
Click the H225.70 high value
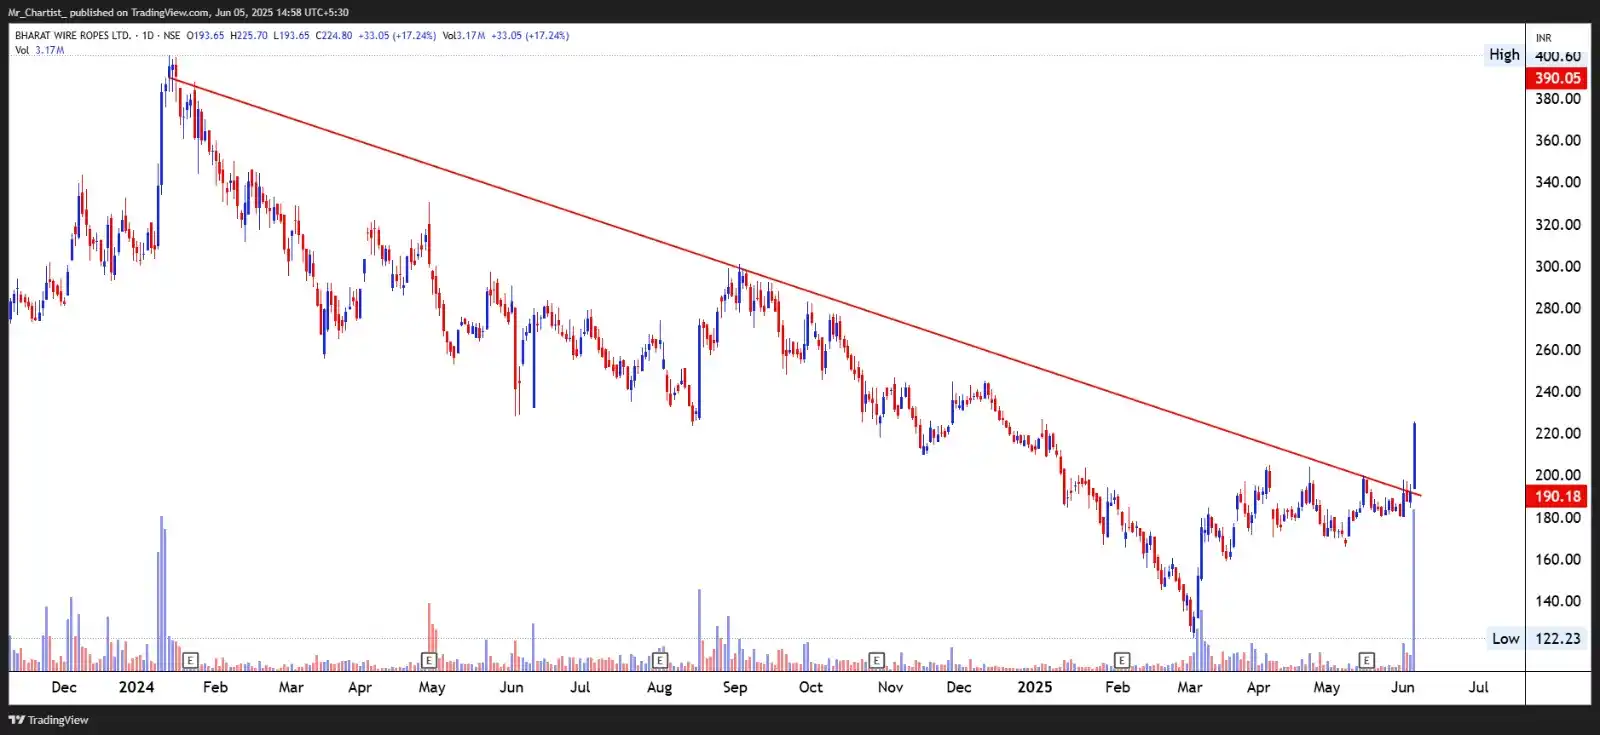pos(249,35)
